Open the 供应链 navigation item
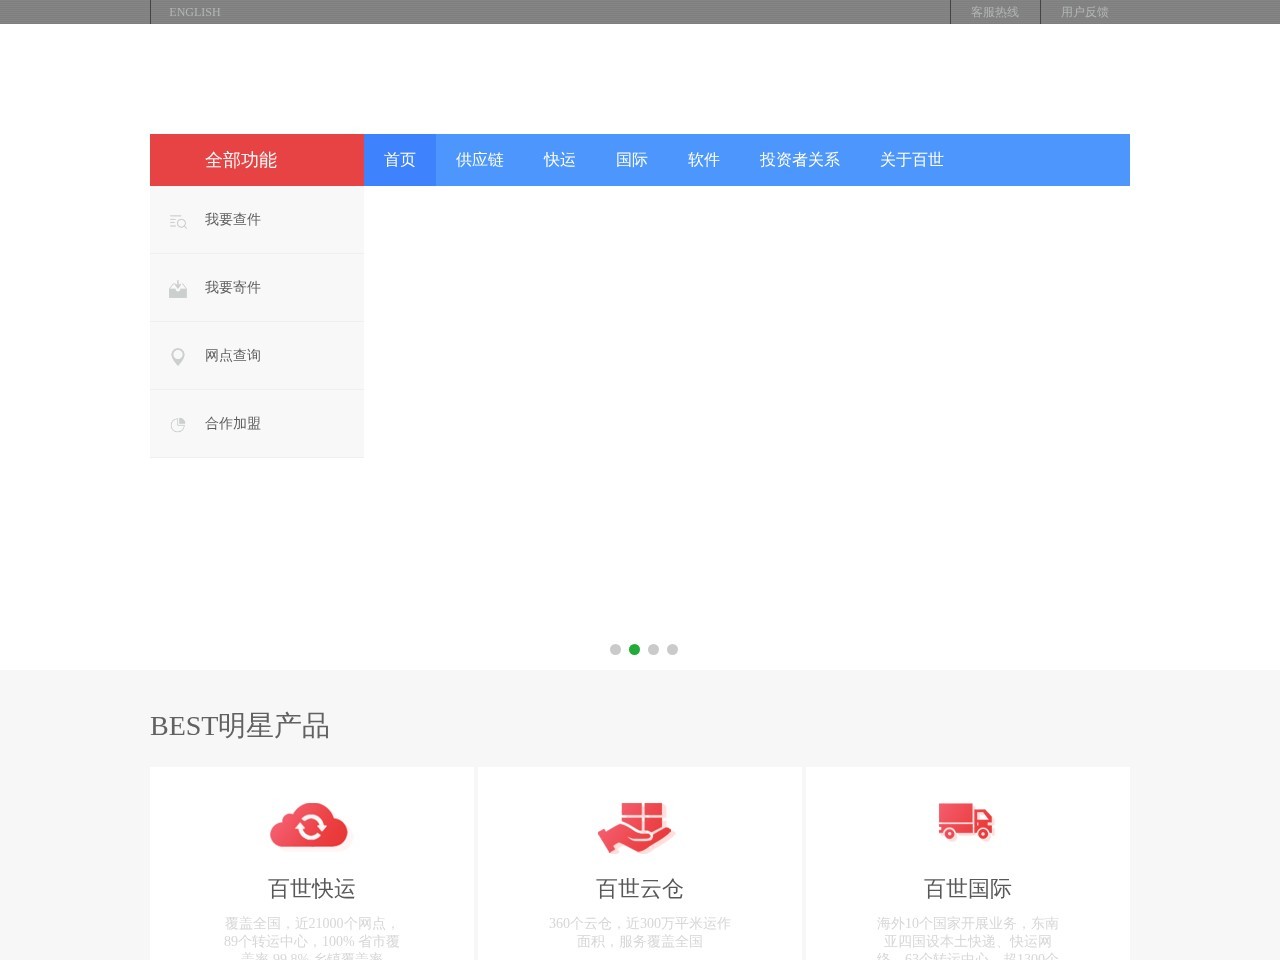The width and height of the screenshot is (1280, 960). (480, 160)
